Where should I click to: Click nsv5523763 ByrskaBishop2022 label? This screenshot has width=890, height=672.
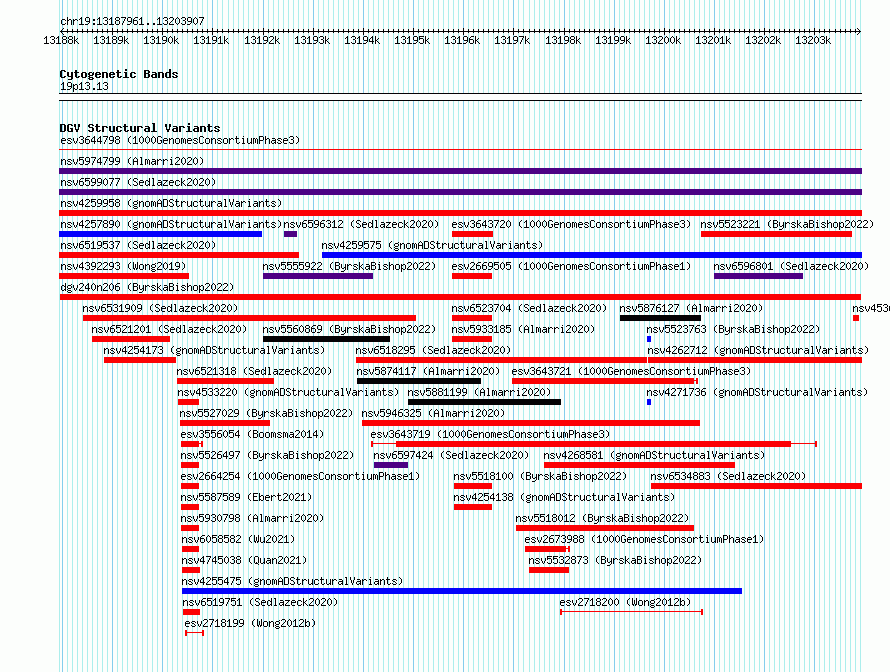point(733,329)
